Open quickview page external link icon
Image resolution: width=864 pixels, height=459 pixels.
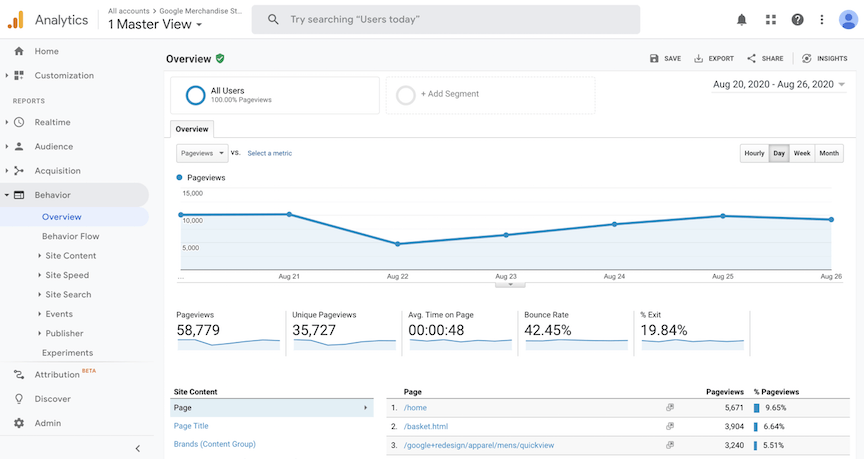[670, 445]
